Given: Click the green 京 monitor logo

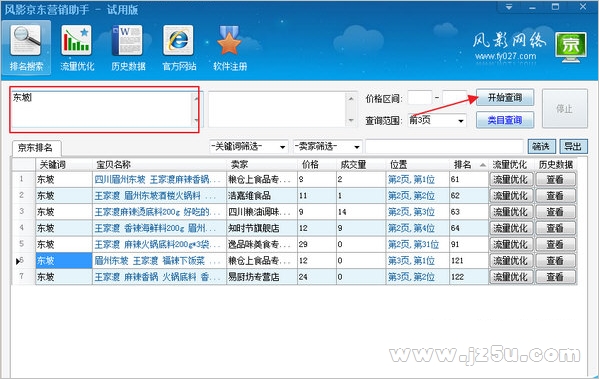Looking at the screenshot, I should pos(571,47).
